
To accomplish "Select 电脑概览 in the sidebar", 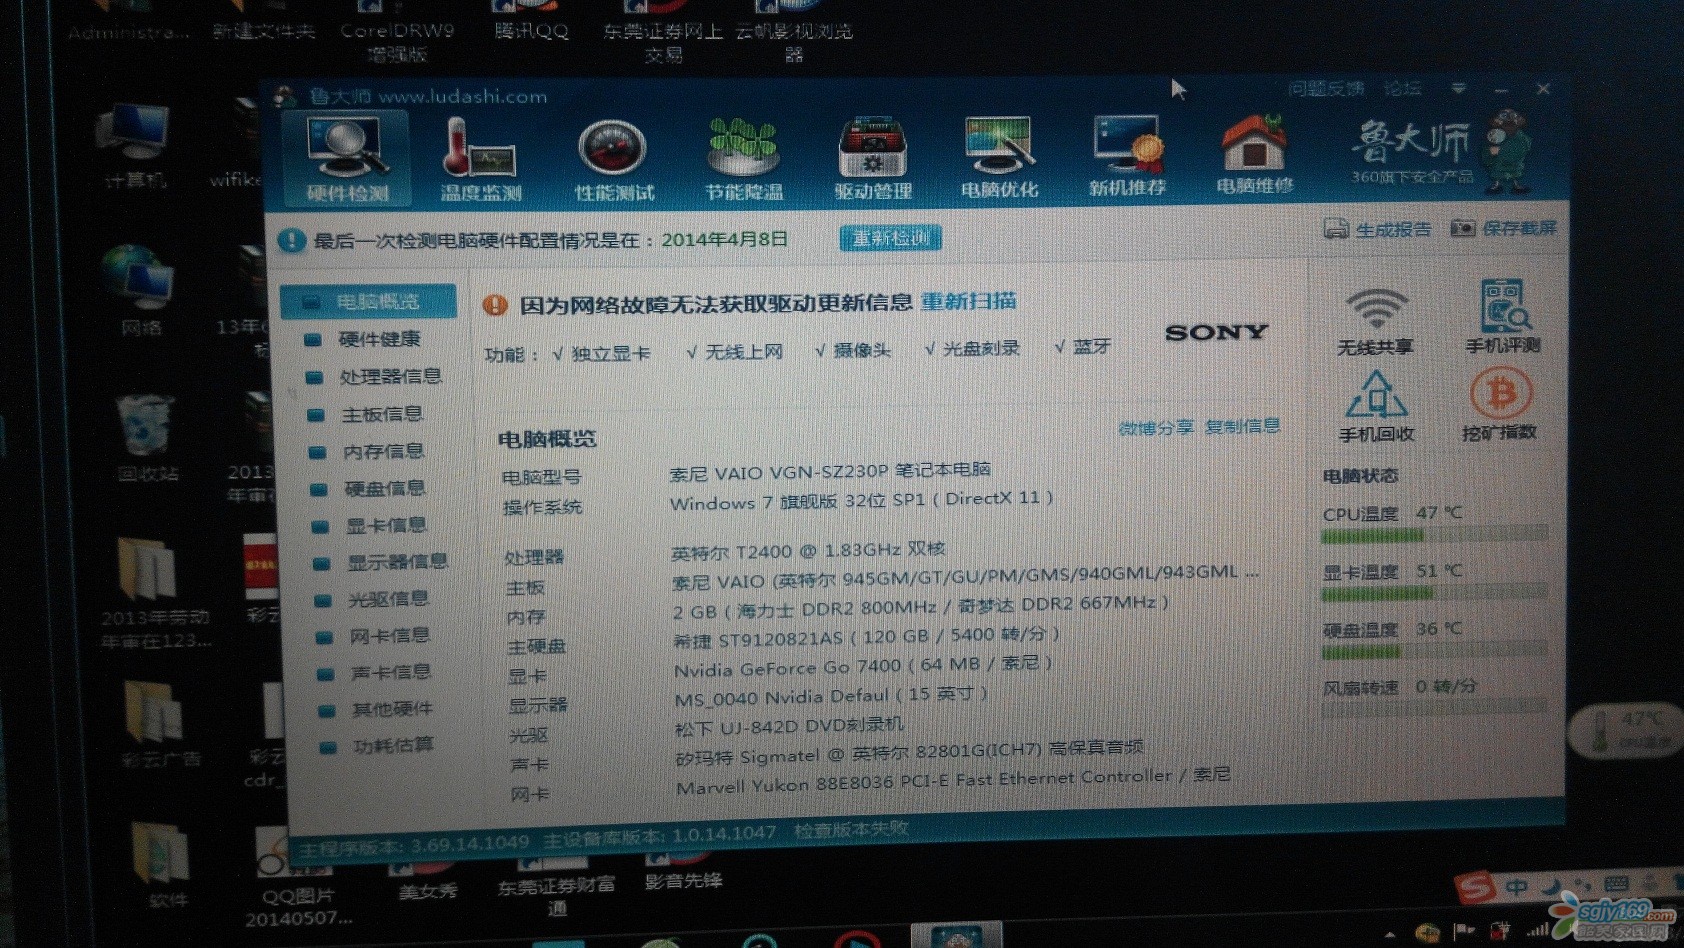I will pos(368,301).
